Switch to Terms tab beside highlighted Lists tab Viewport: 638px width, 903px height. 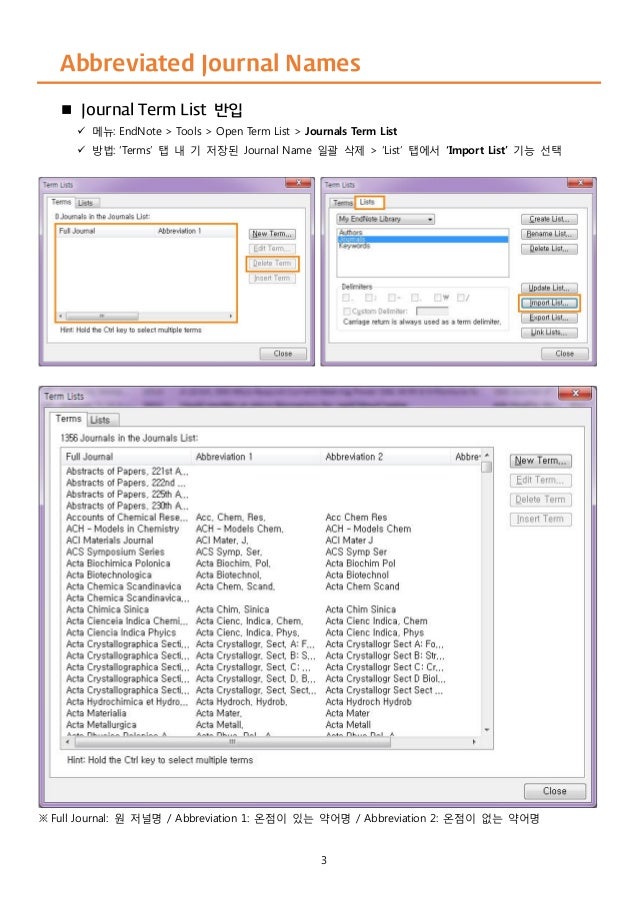[343, 203]
